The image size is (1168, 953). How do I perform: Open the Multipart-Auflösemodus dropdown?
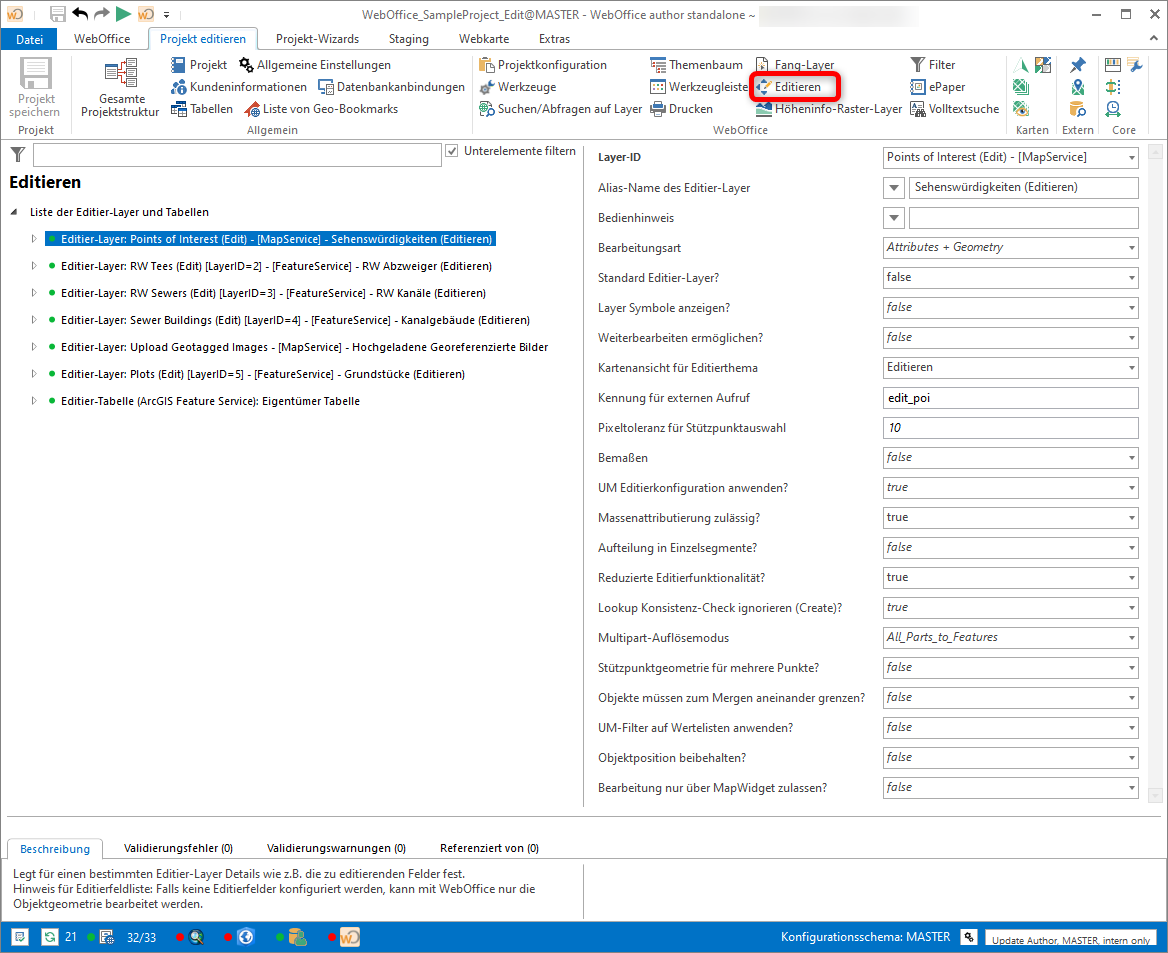coord(1130,637)
